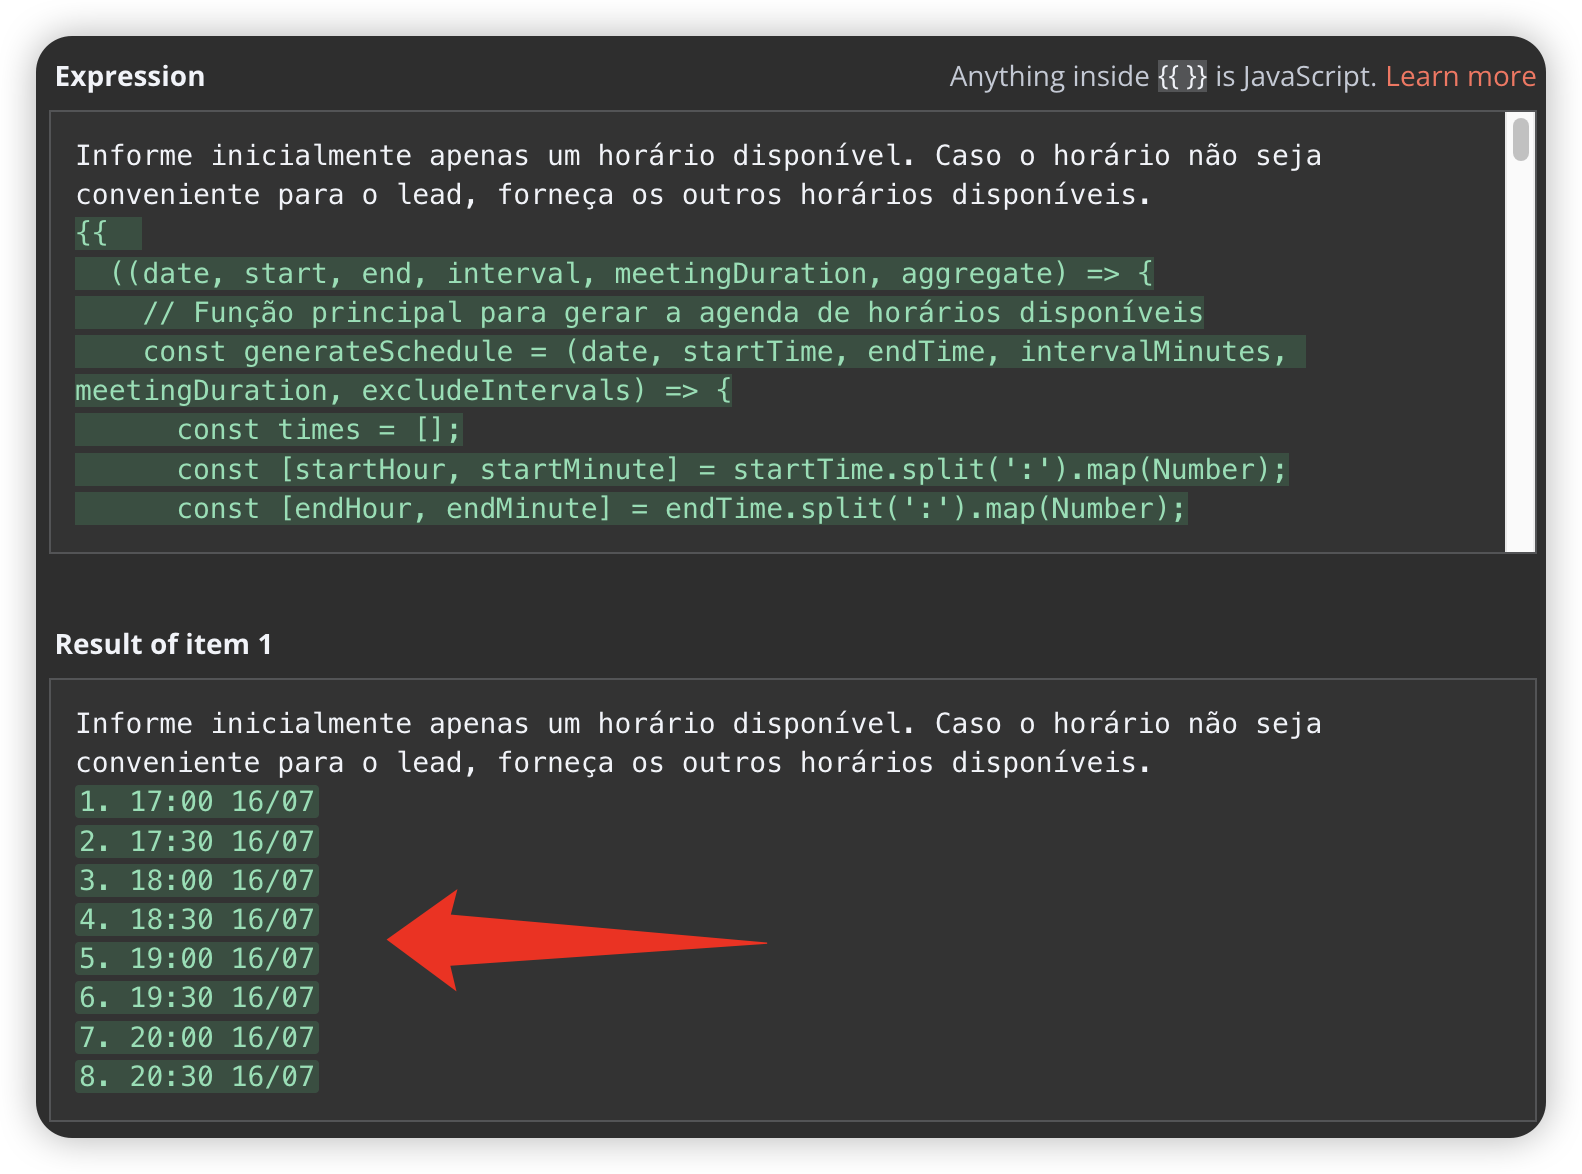
Task: Click result entry '5. 19:00 16/07'
Action: point(197,959)
